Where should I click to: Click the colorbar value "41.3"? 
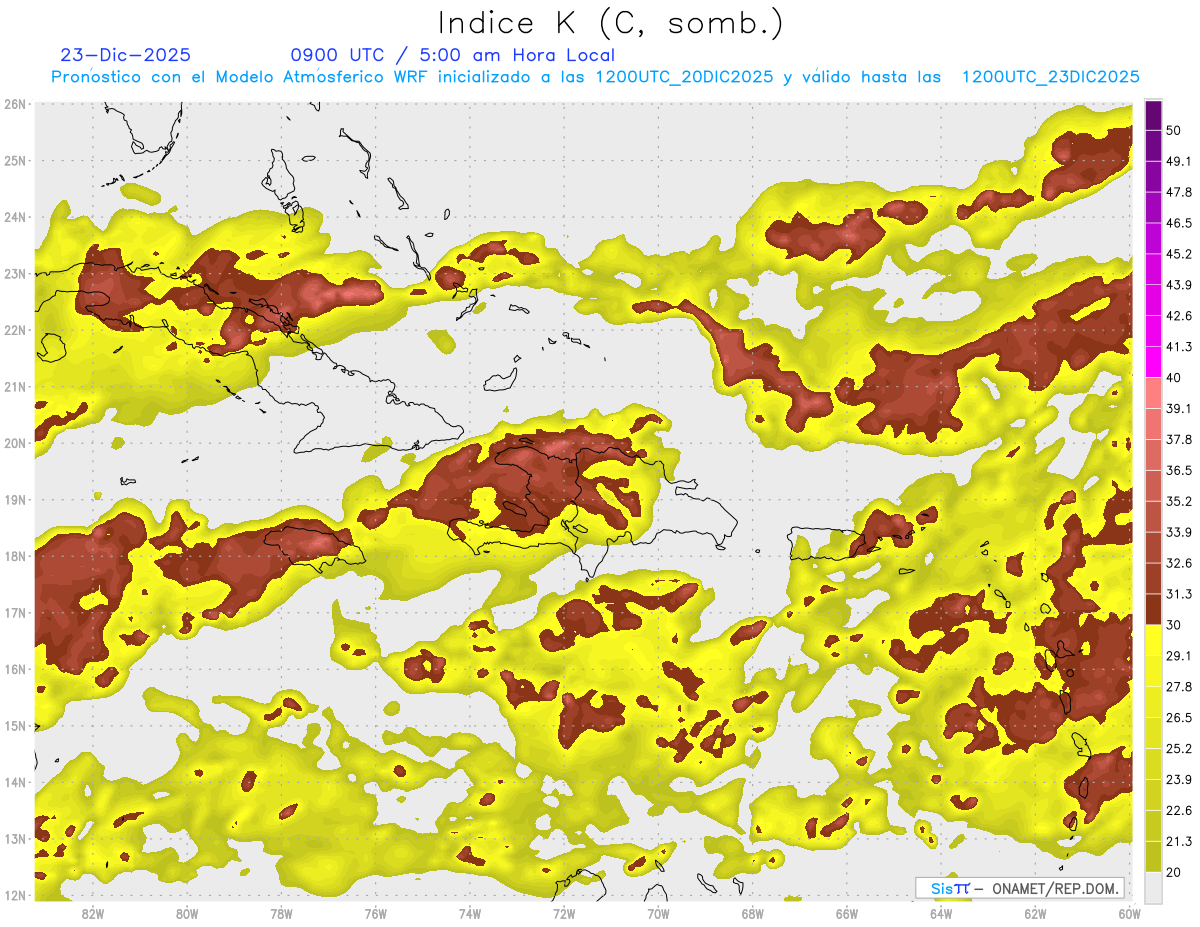coord(1179,347)
